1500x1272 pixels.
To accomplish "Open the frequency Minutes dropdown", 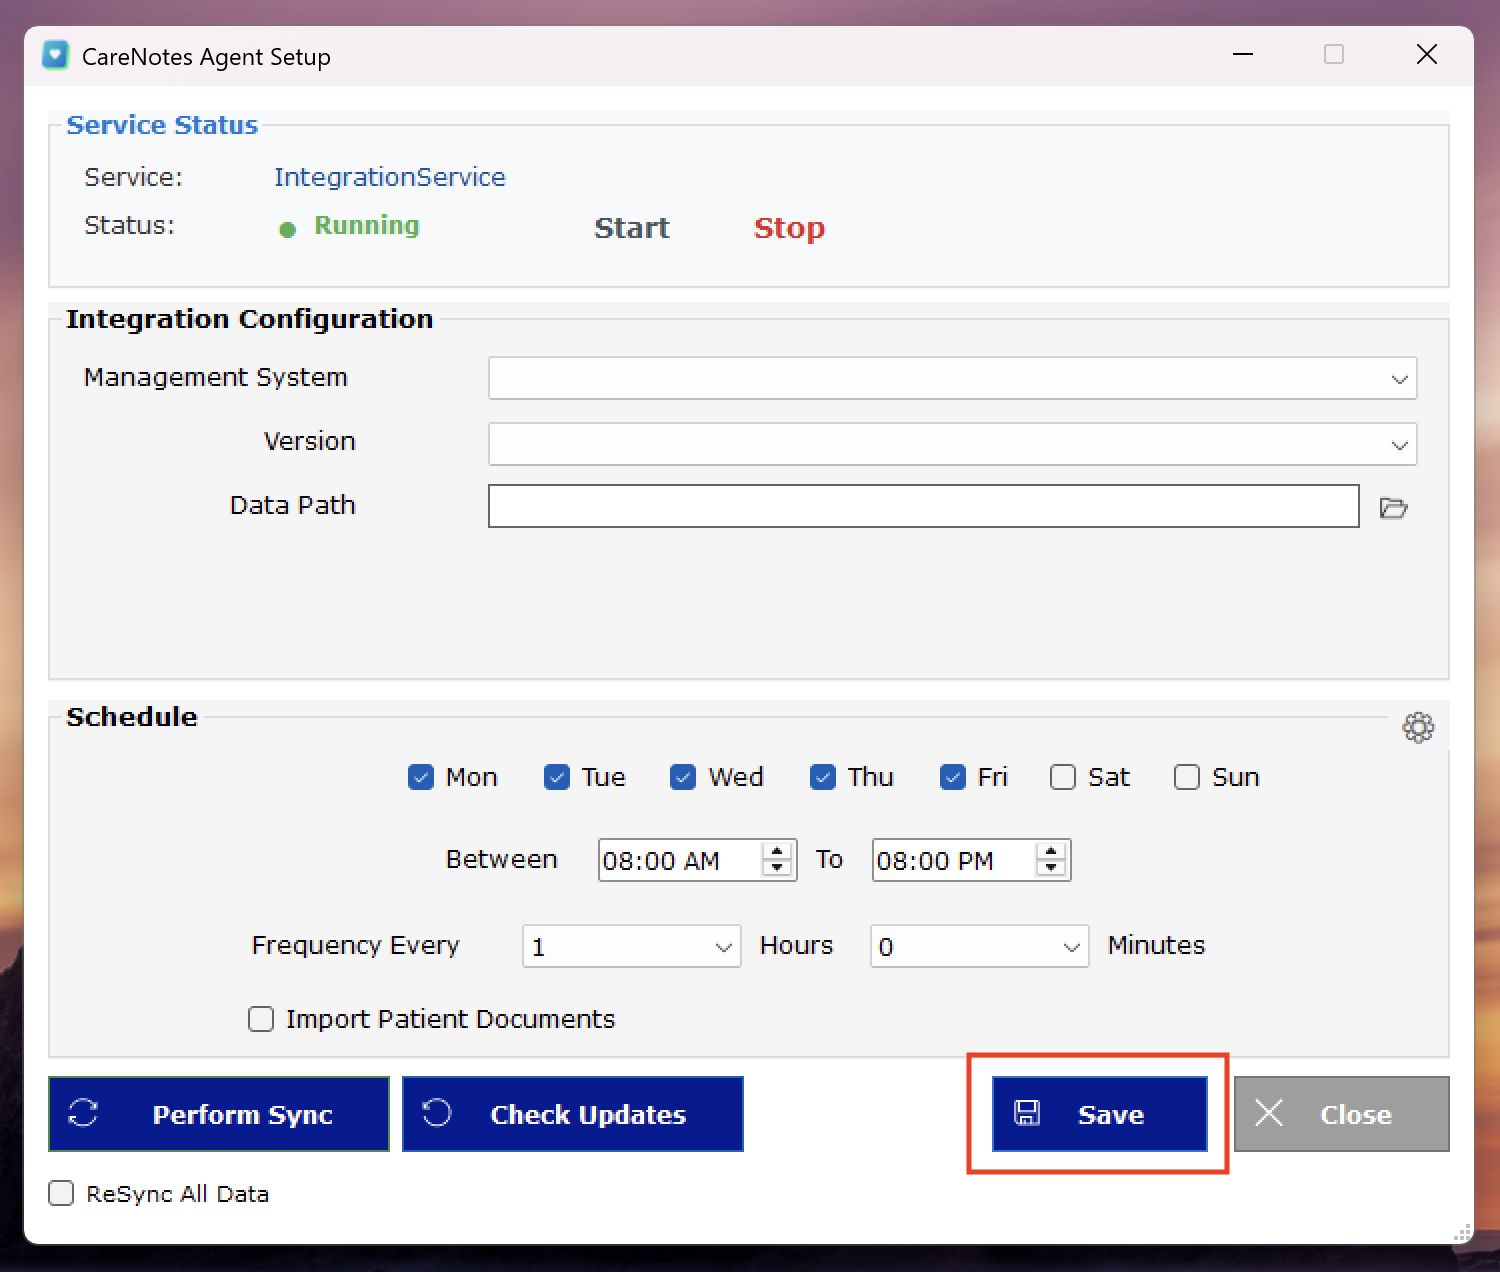I will click(979, 946).
